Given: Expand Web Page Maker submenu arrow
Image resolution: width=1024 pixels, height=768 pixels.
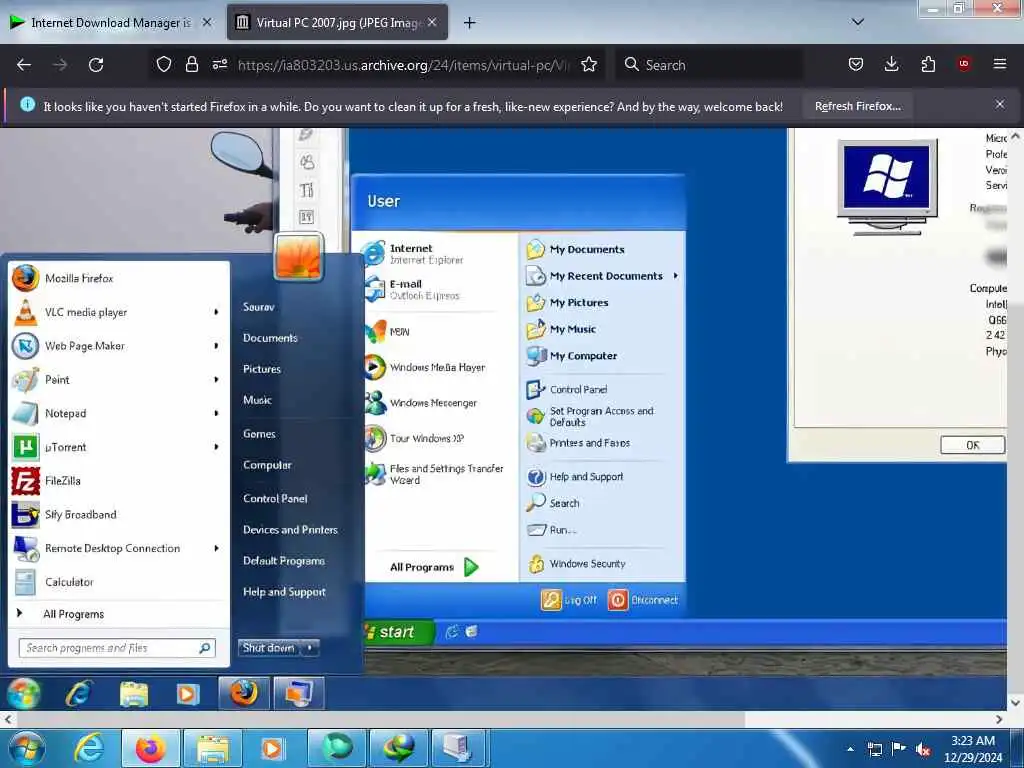Looking at the screenshot, I should point(216,345).
